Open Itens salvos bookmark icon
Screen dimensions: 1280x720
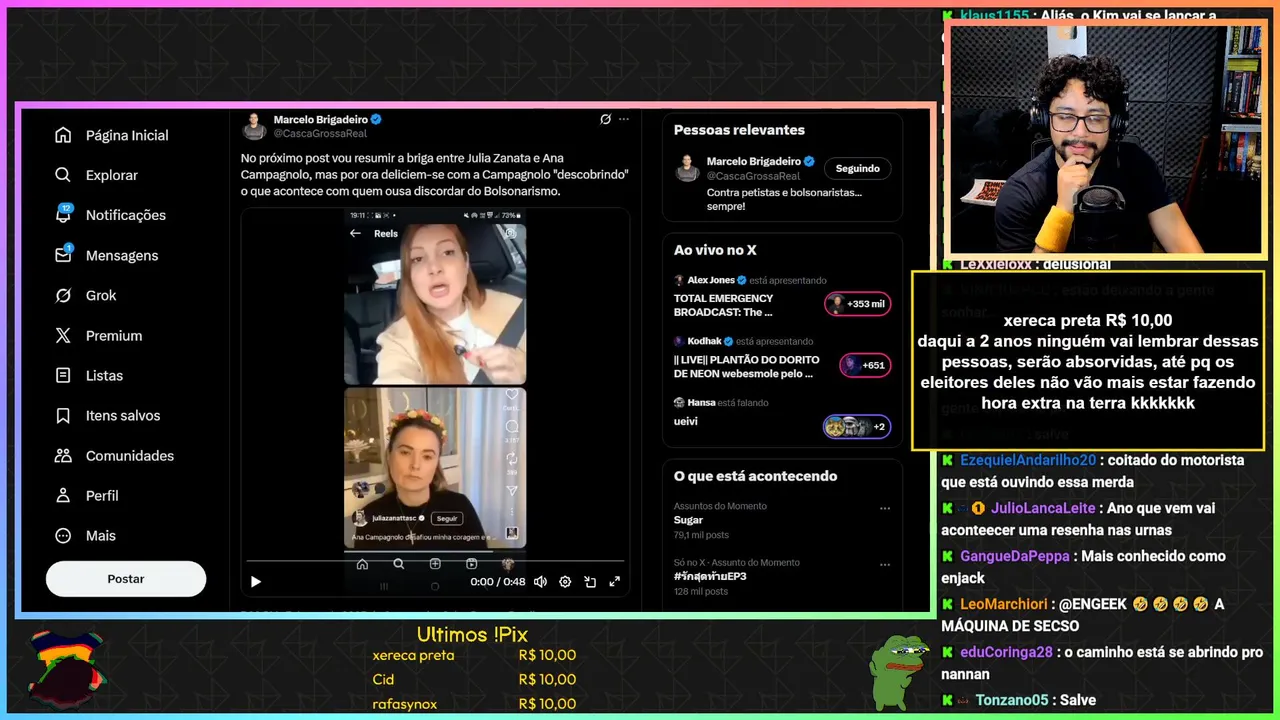coord(63,415)
